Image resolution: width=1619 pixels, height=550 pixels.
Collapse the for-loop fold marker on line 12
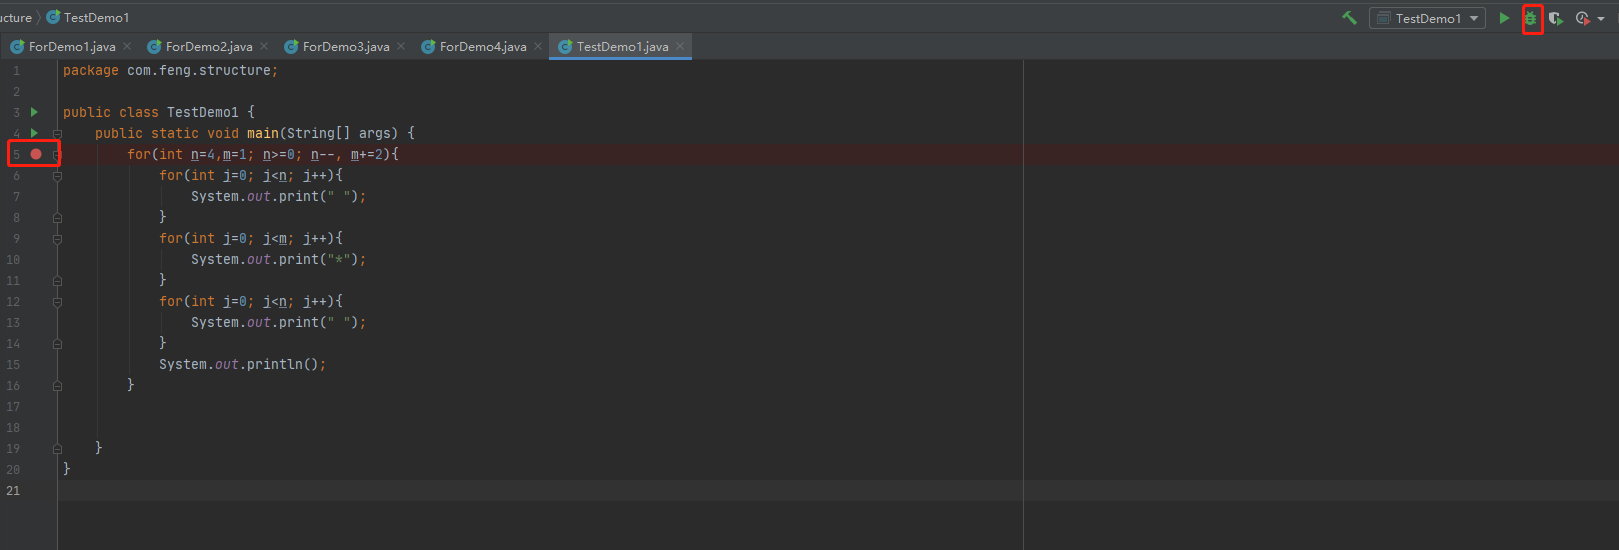(57, 302)
